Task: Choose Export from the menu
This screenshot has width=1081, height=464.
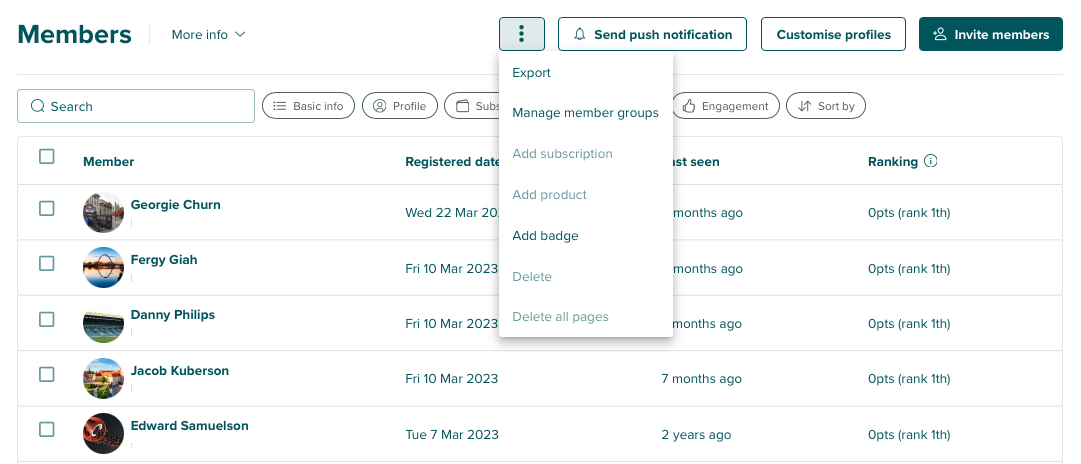Action: 531,73
